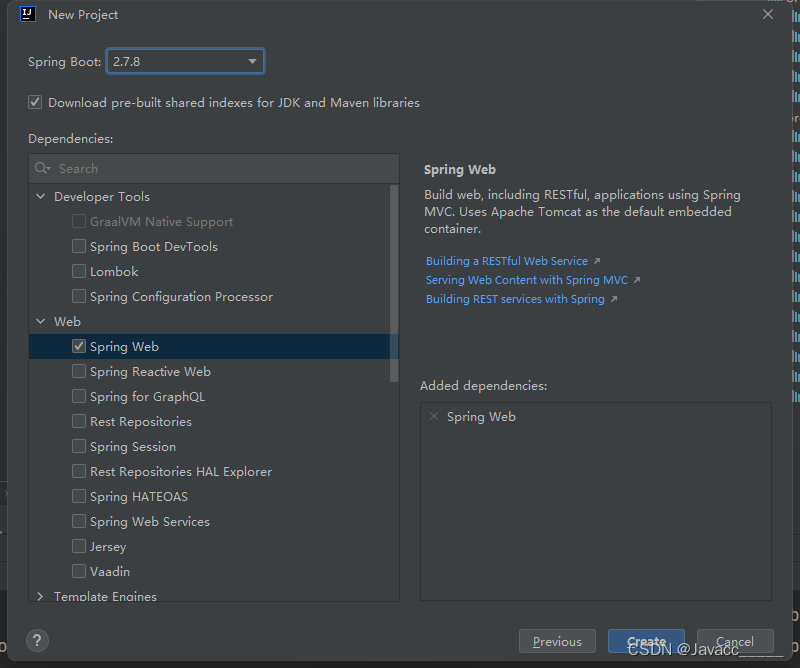
Task: Check the Vaadin checkbox
Action: point(79,571)
